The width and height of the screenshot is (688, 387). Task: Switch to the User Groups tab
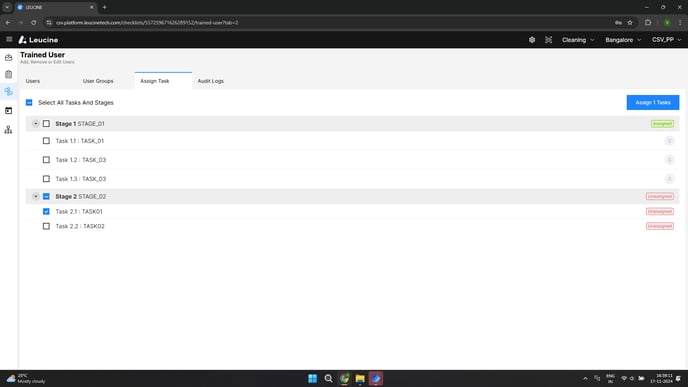tap(98, 81)
